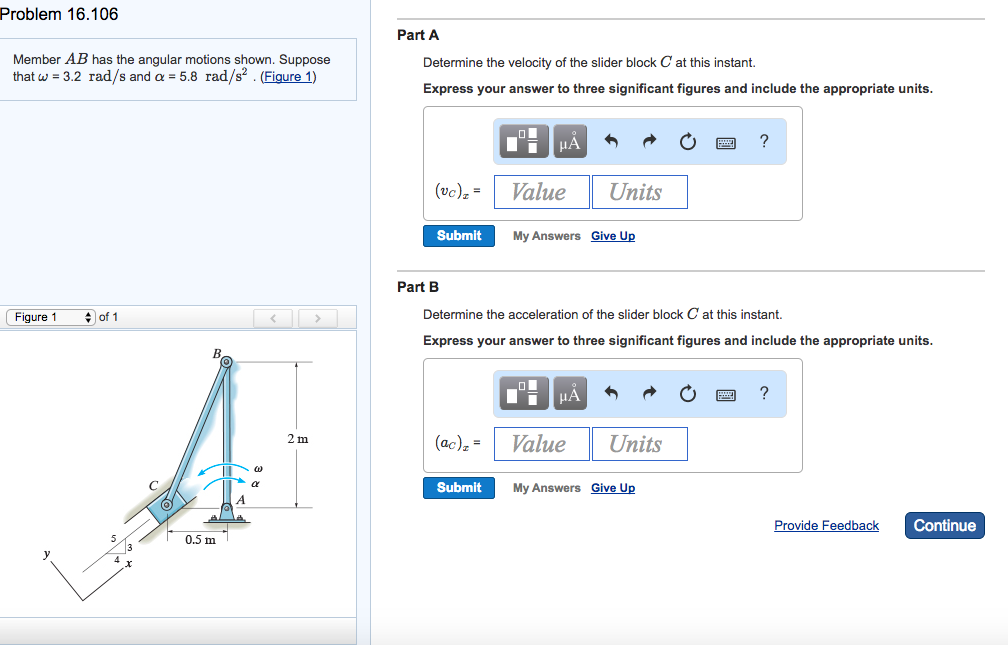Click the Give Up link in Part A
Viewport: 1008px width, 645px height.
[613, 235]
